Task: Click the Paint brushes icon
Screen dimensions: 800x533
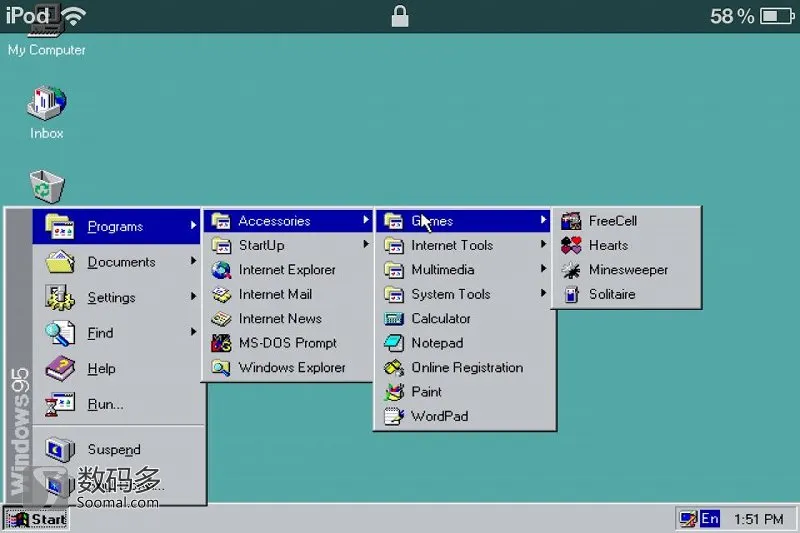Action: pyautogui.click(x=394, y=392)
